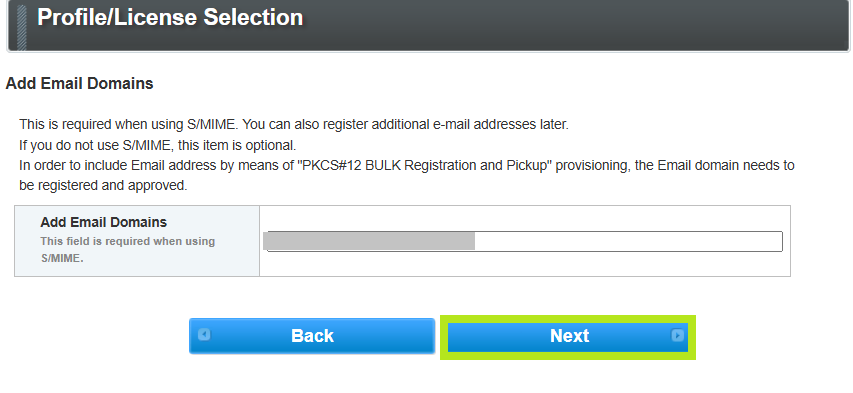Click the 'this item is optional' sentence
This screenshot has height=393, width=853.
click(x=158, y=145)
